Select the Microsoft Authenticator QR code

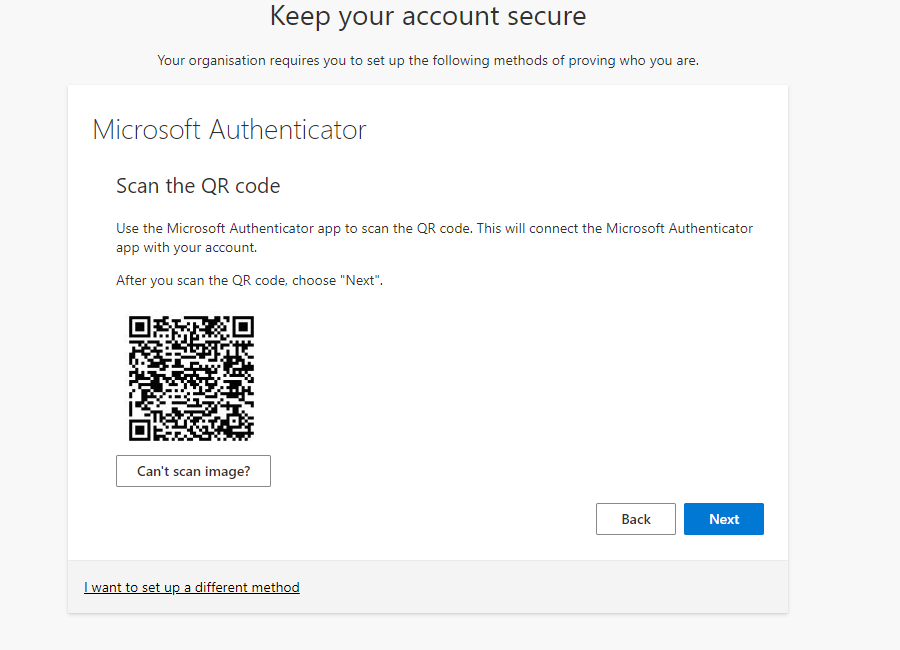click(x=190, y=378)
